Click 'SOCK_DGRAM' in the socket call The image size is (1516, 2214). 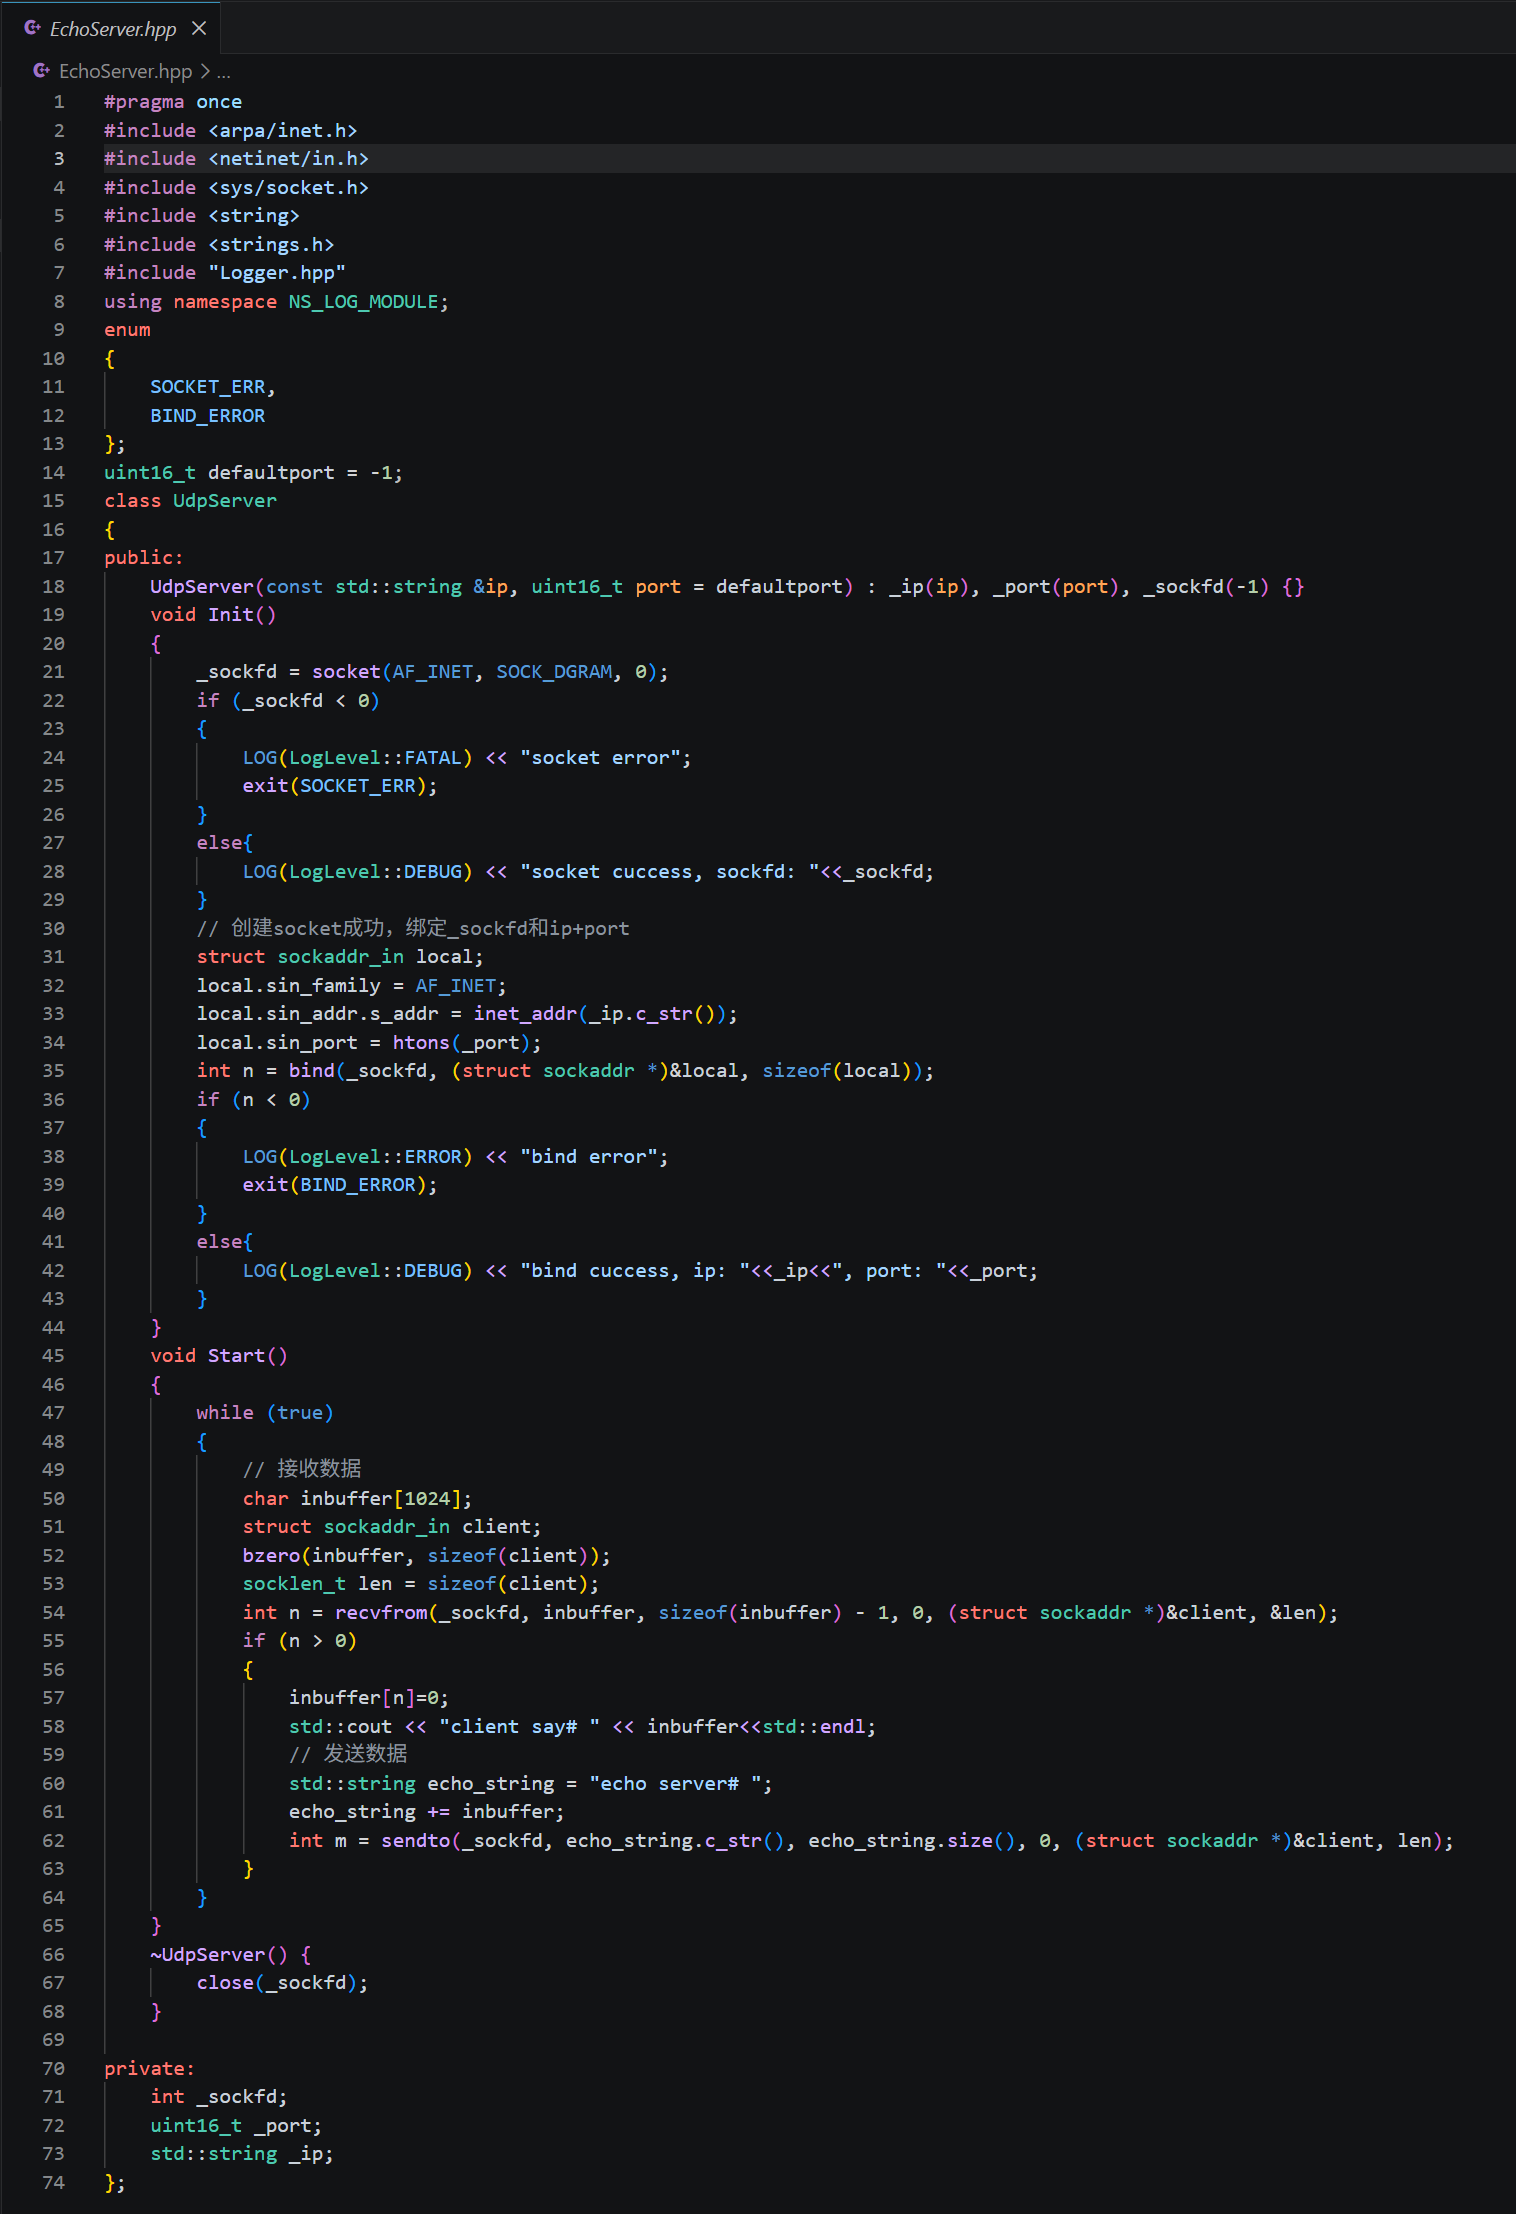554,672
